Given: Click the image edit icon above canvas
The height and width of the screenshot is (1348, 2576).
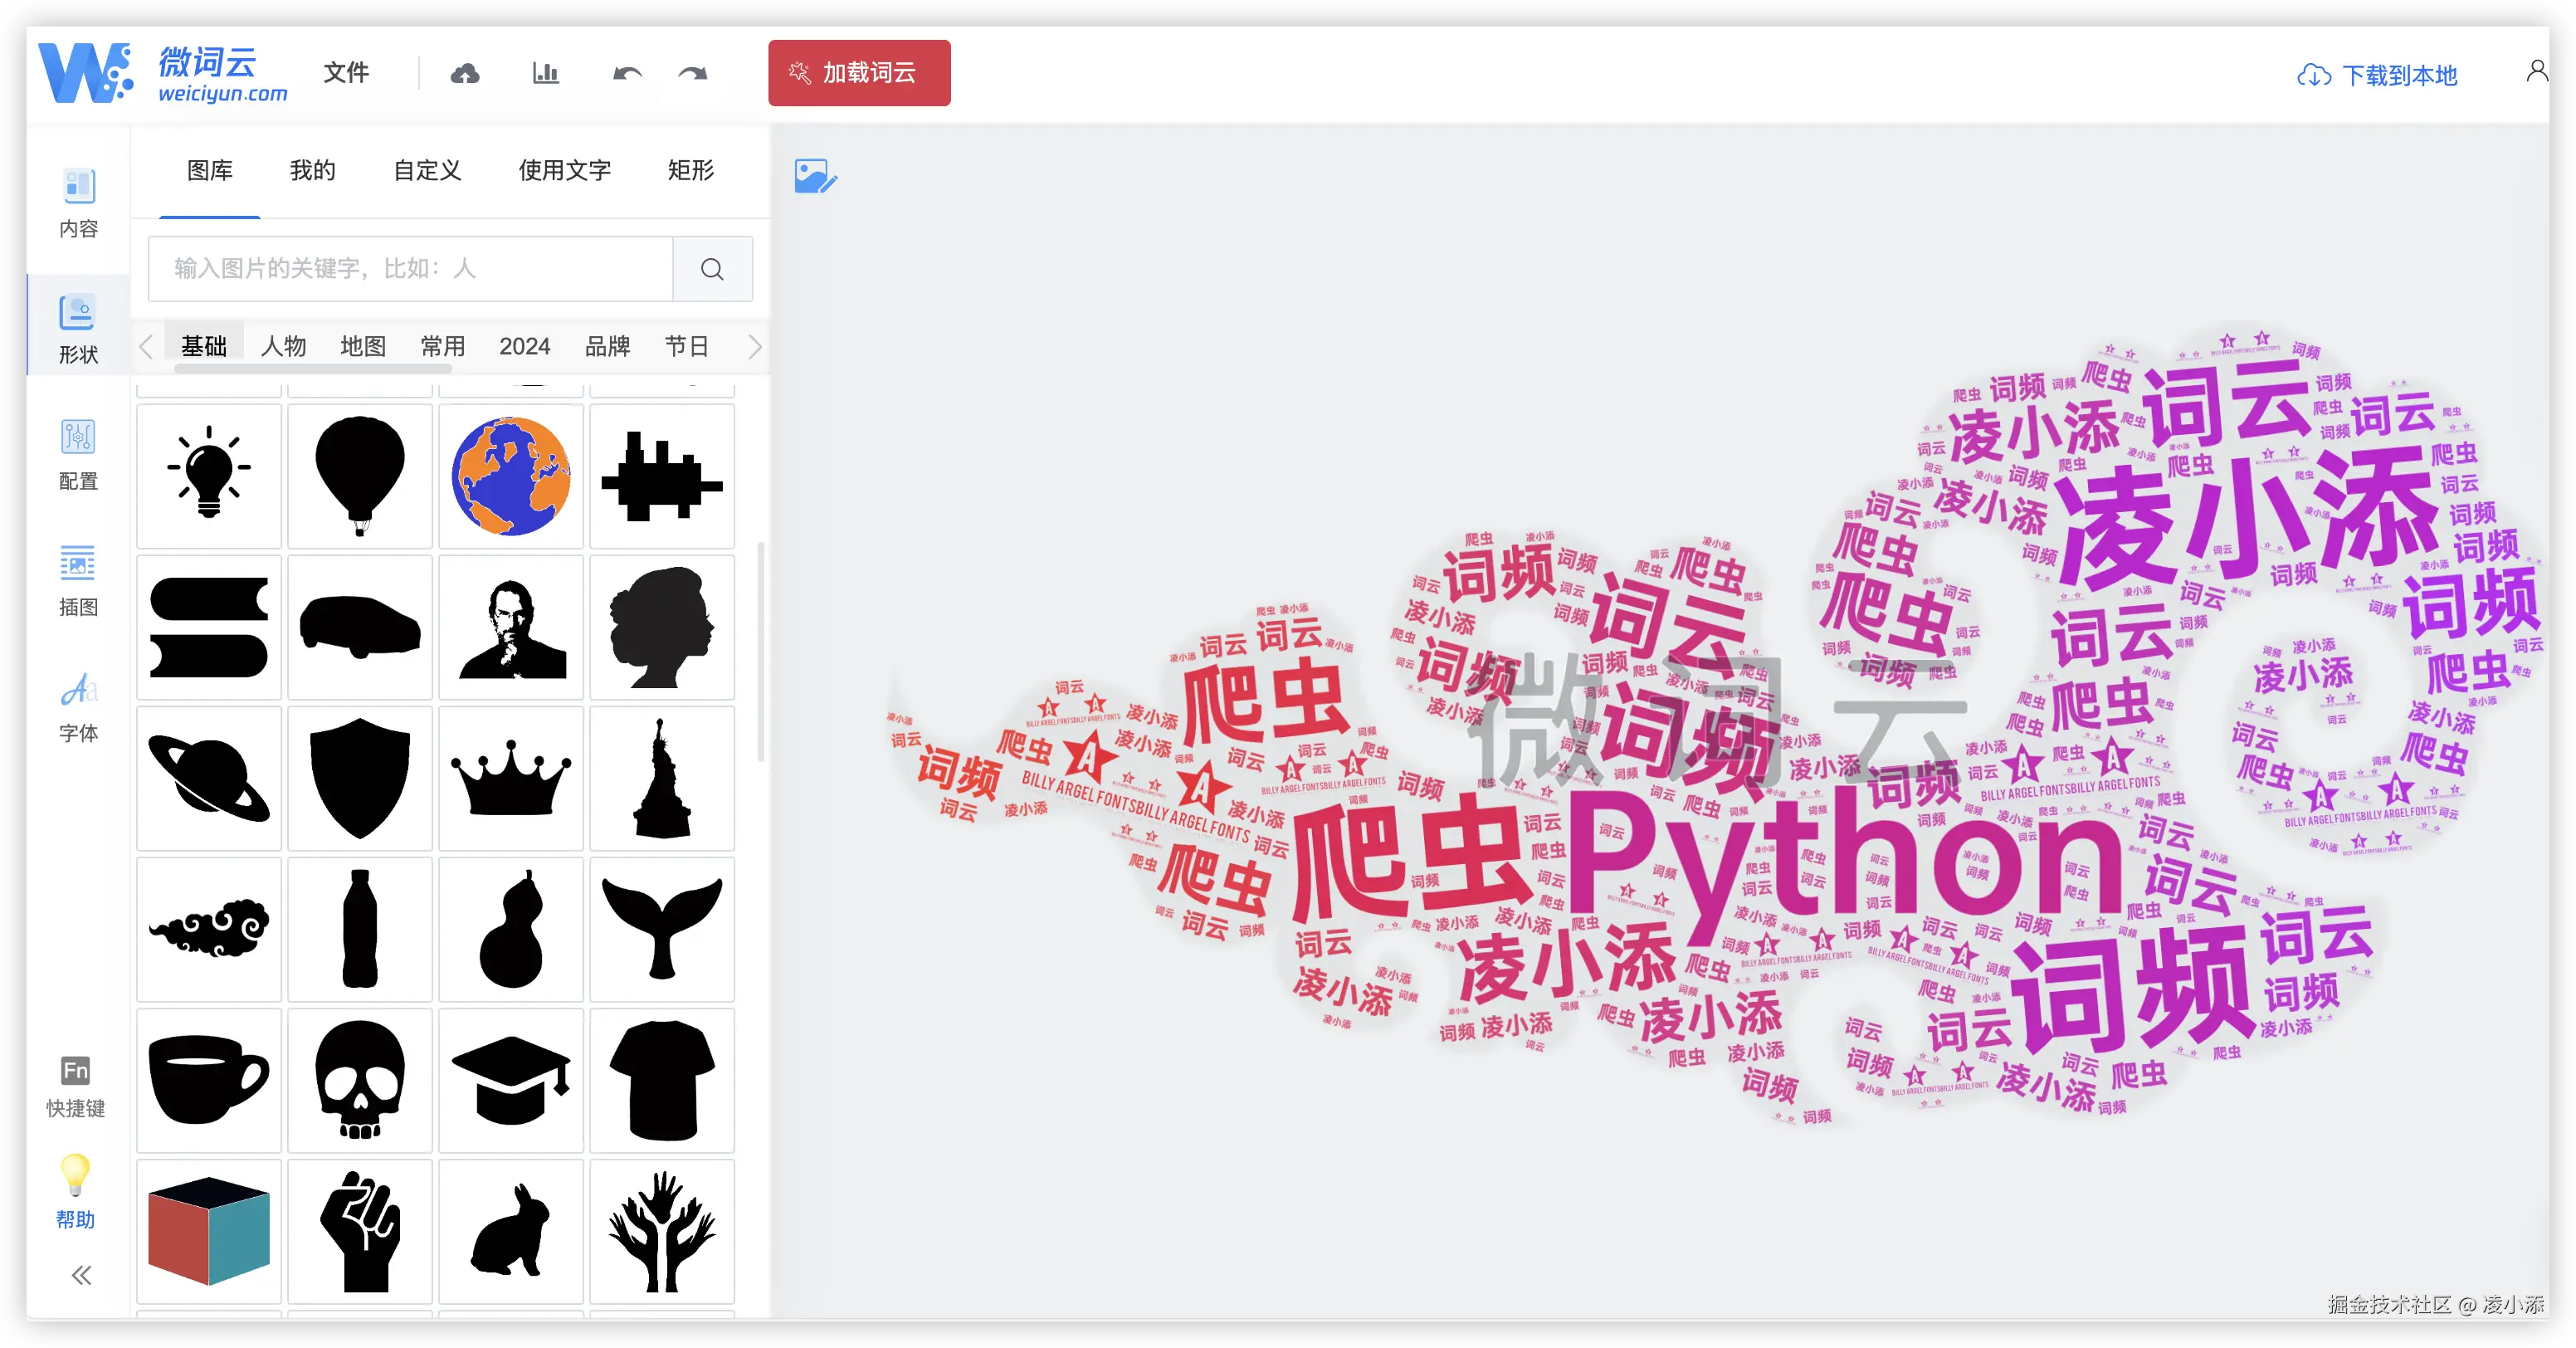Looking at the screenshot, I should pyautogui.click(x=815, y=176).
